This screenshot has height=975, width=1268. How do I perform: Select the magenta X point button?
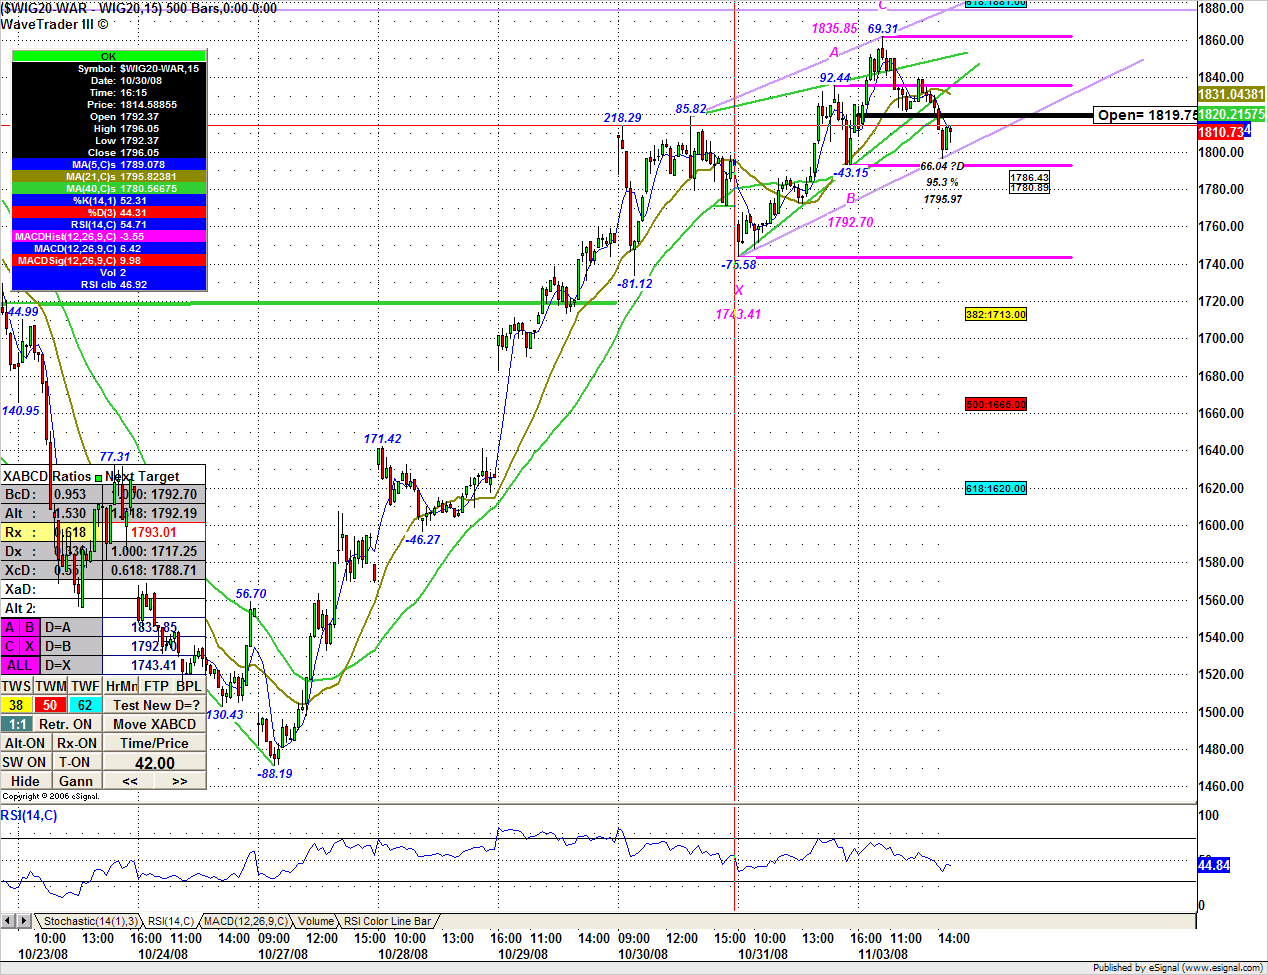point(30,646)
